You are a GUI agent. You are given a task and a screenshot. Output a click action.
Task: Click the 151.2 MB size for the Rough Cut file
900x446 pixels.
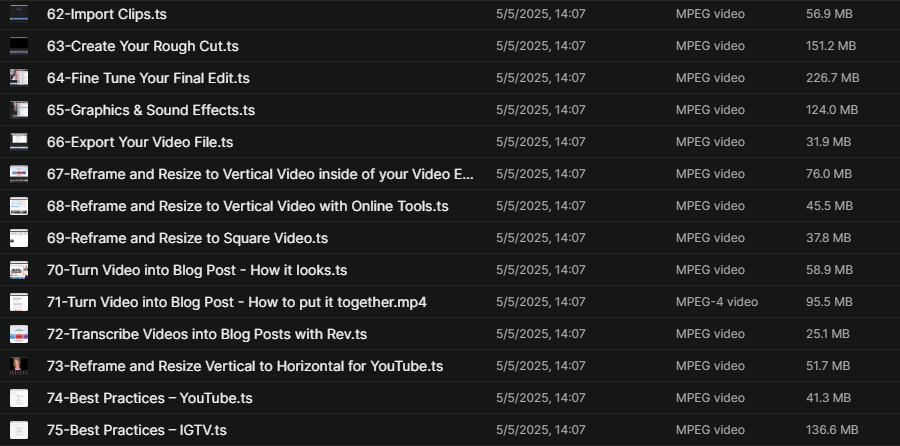pyautogui.click(x=831, y=46)
